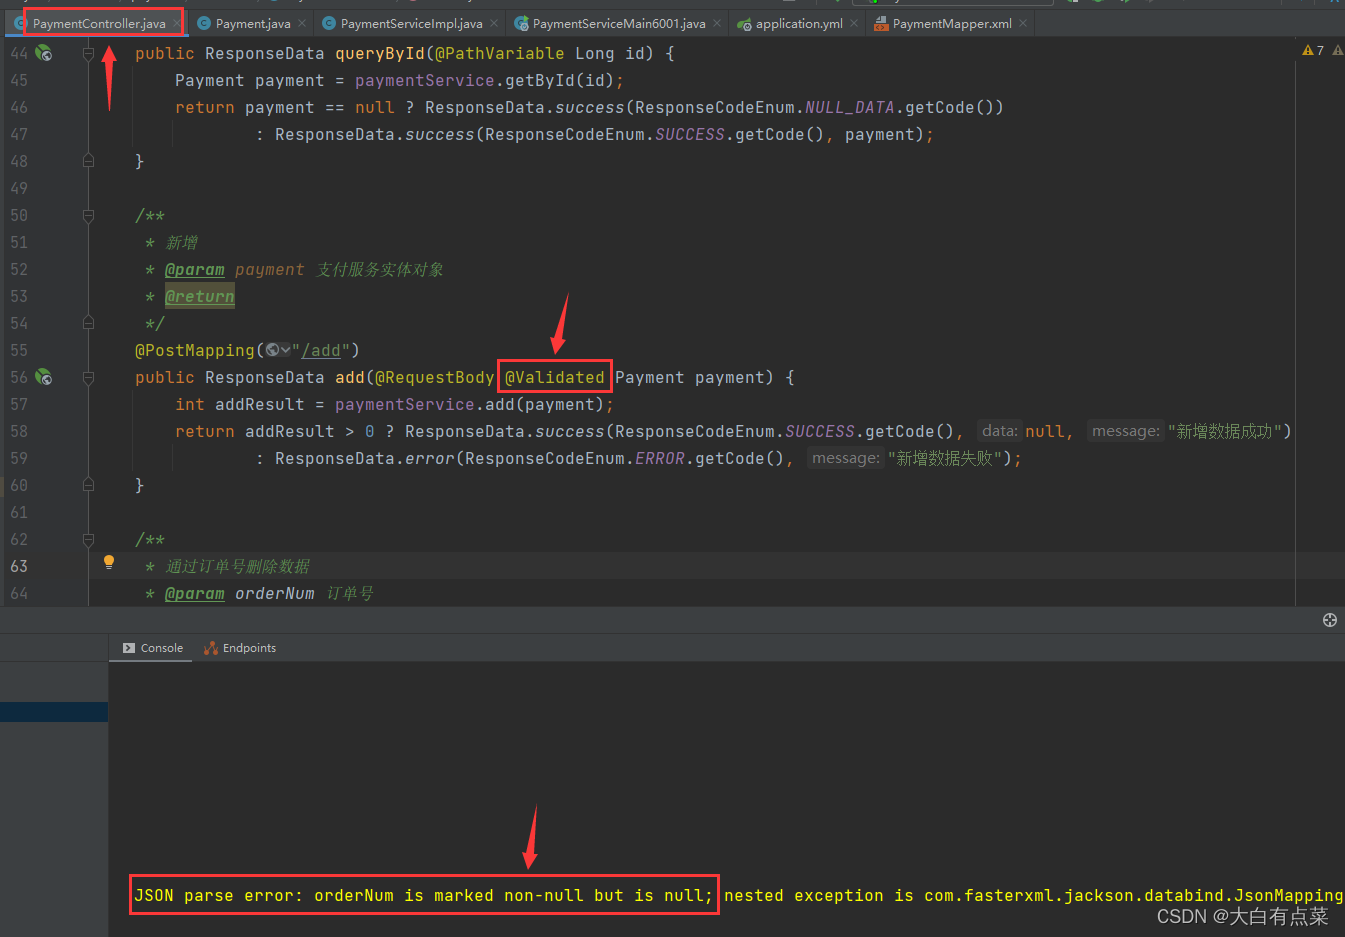The width and height of the screenshot is (1345, 937).
Task: Open the PaymentMapper.xml tab
Action: pos(951,23)
